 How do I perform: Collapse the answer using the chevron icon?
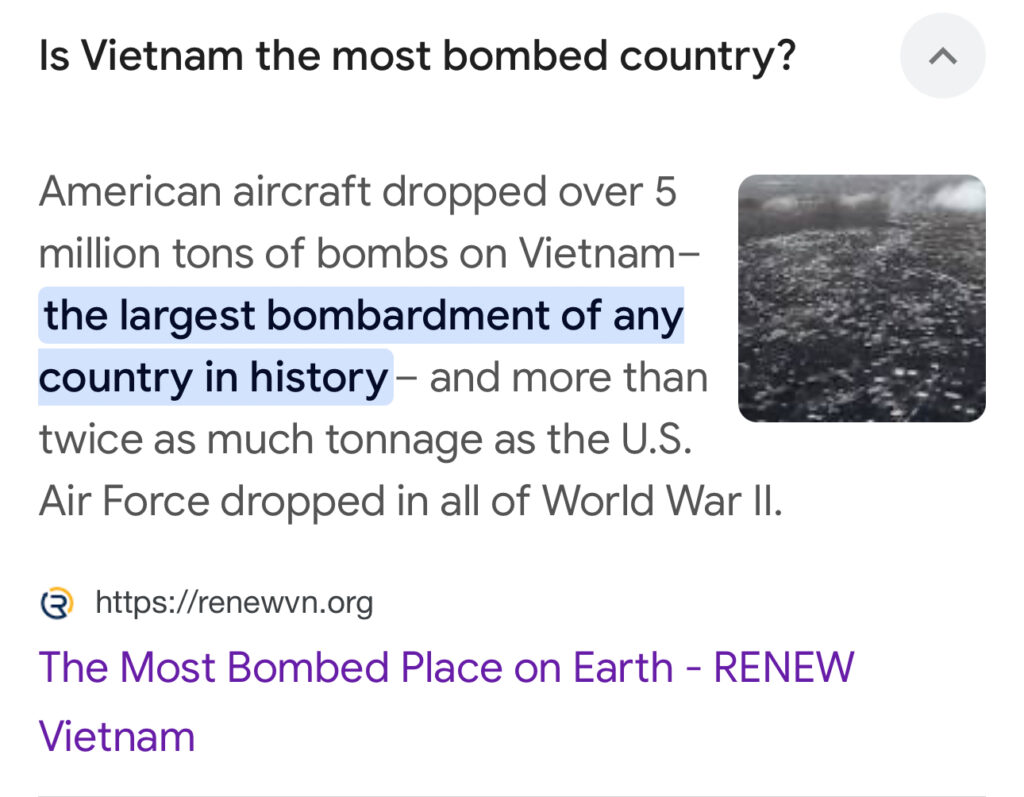pyautogui.click(x=942, y=56)
